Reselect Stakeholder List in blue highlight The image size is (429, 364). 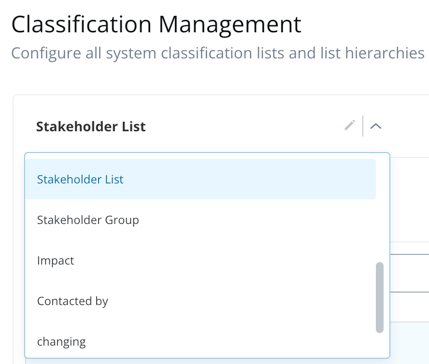click(x=201, y=179)
